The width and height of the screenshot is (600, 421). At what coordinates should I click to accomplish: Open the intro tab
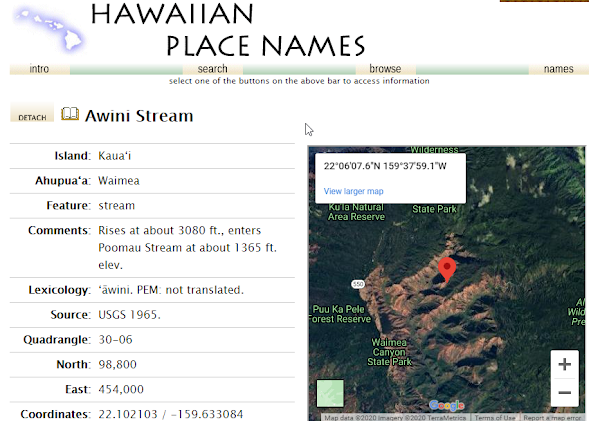tap(39, 69)
